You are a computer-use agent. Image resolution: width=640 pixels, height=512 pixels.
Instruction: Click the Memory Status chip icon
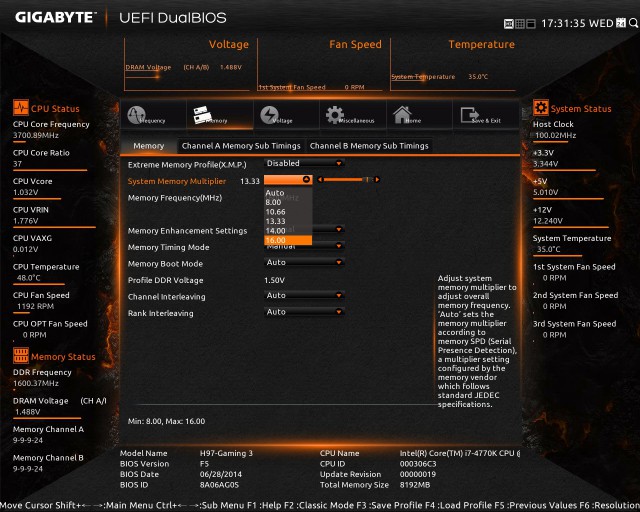pyautogui.click(x=20, y=356)
